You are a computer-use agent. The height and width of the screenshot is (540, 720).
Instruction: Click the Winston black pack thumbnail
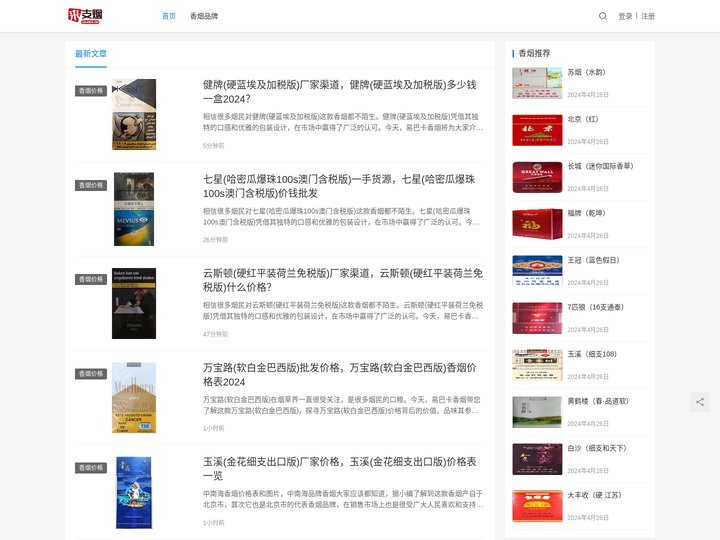[x=134, y=303]
